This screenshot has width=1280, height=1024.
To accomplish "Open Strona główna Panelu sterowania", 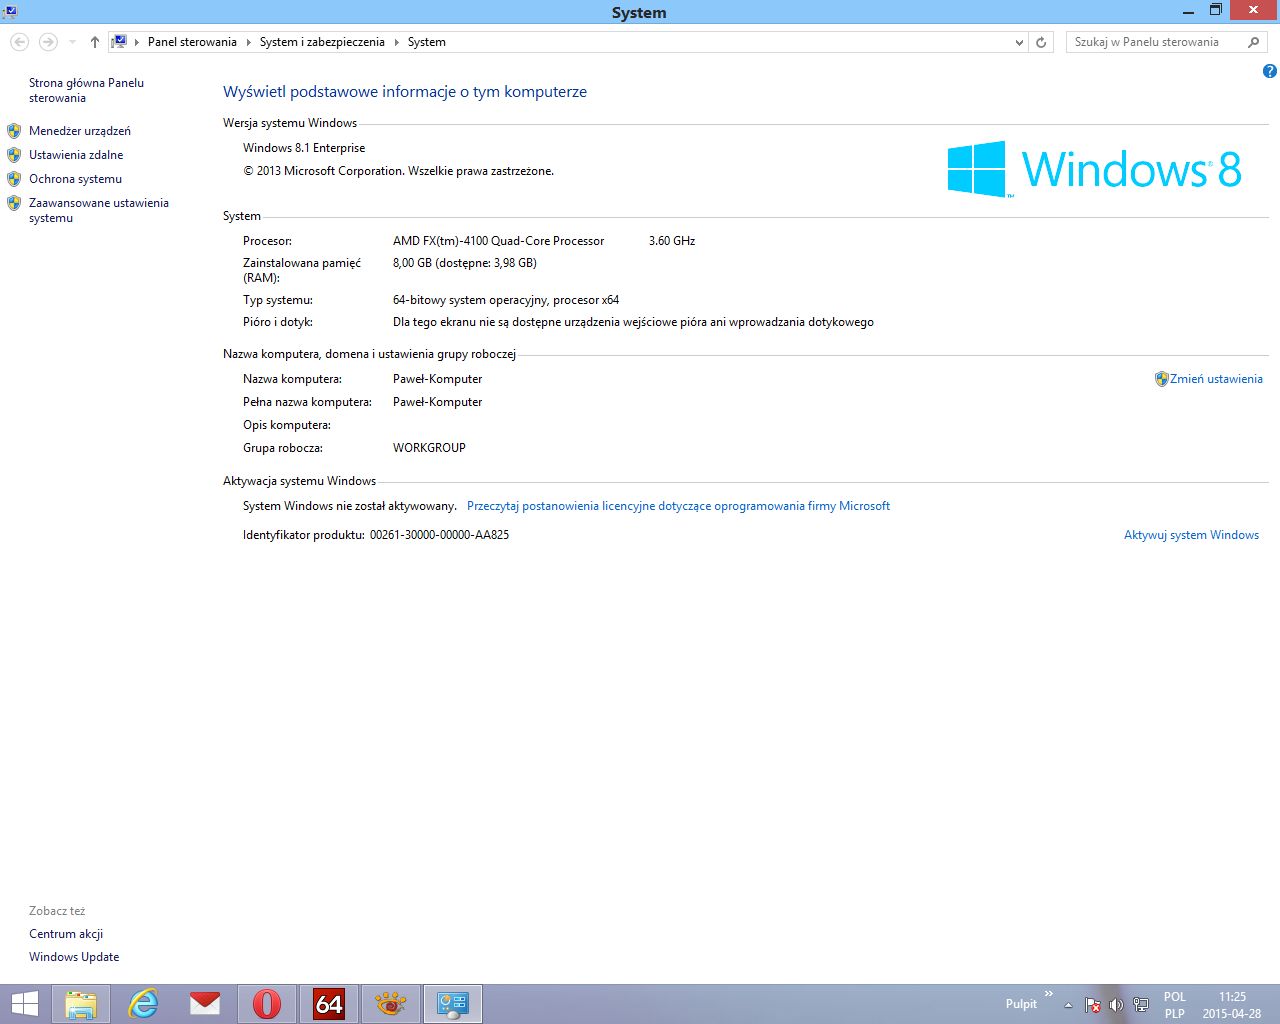I will click(86, 90).
